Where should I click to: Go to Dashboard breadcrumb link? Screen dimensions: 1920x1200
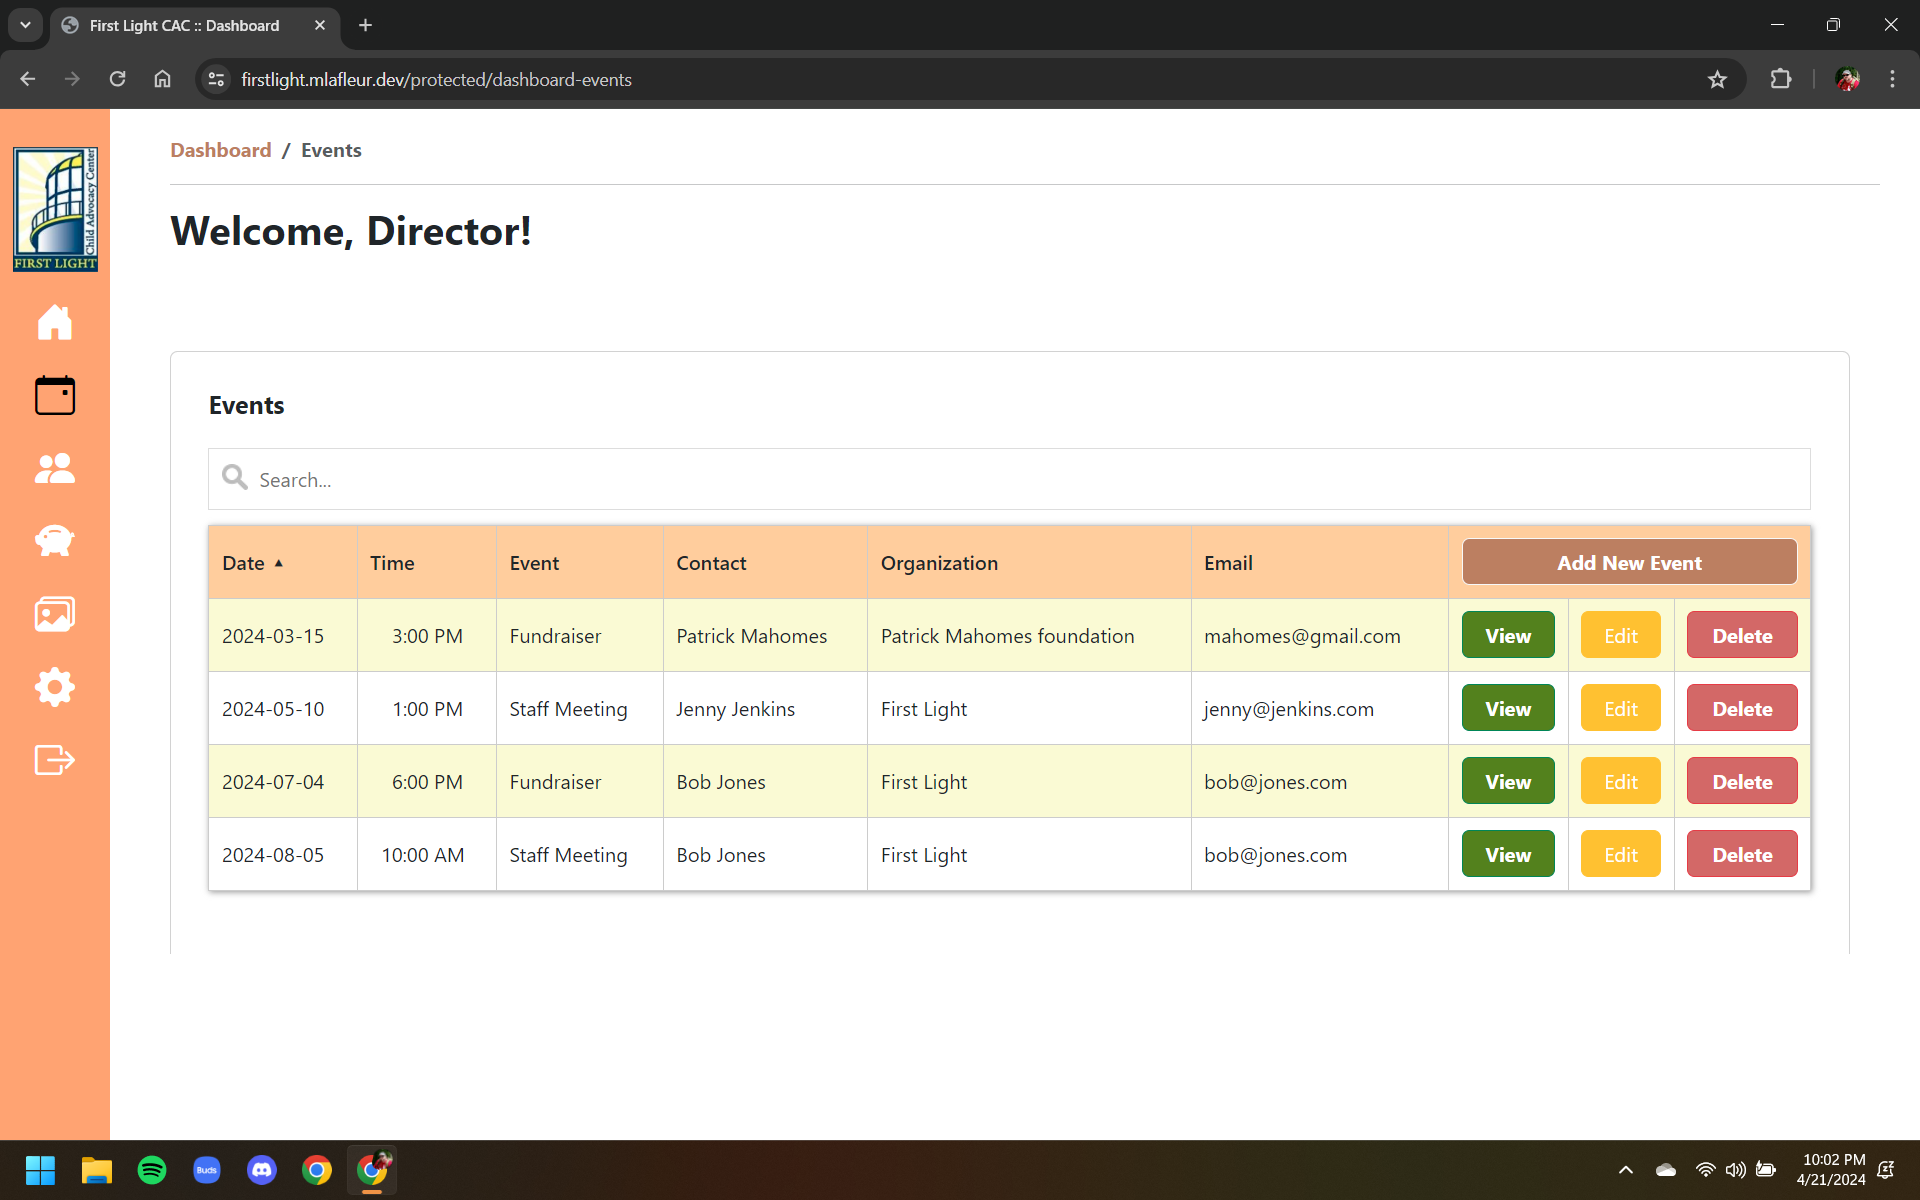pyautogui.click(x=221, y=150)
